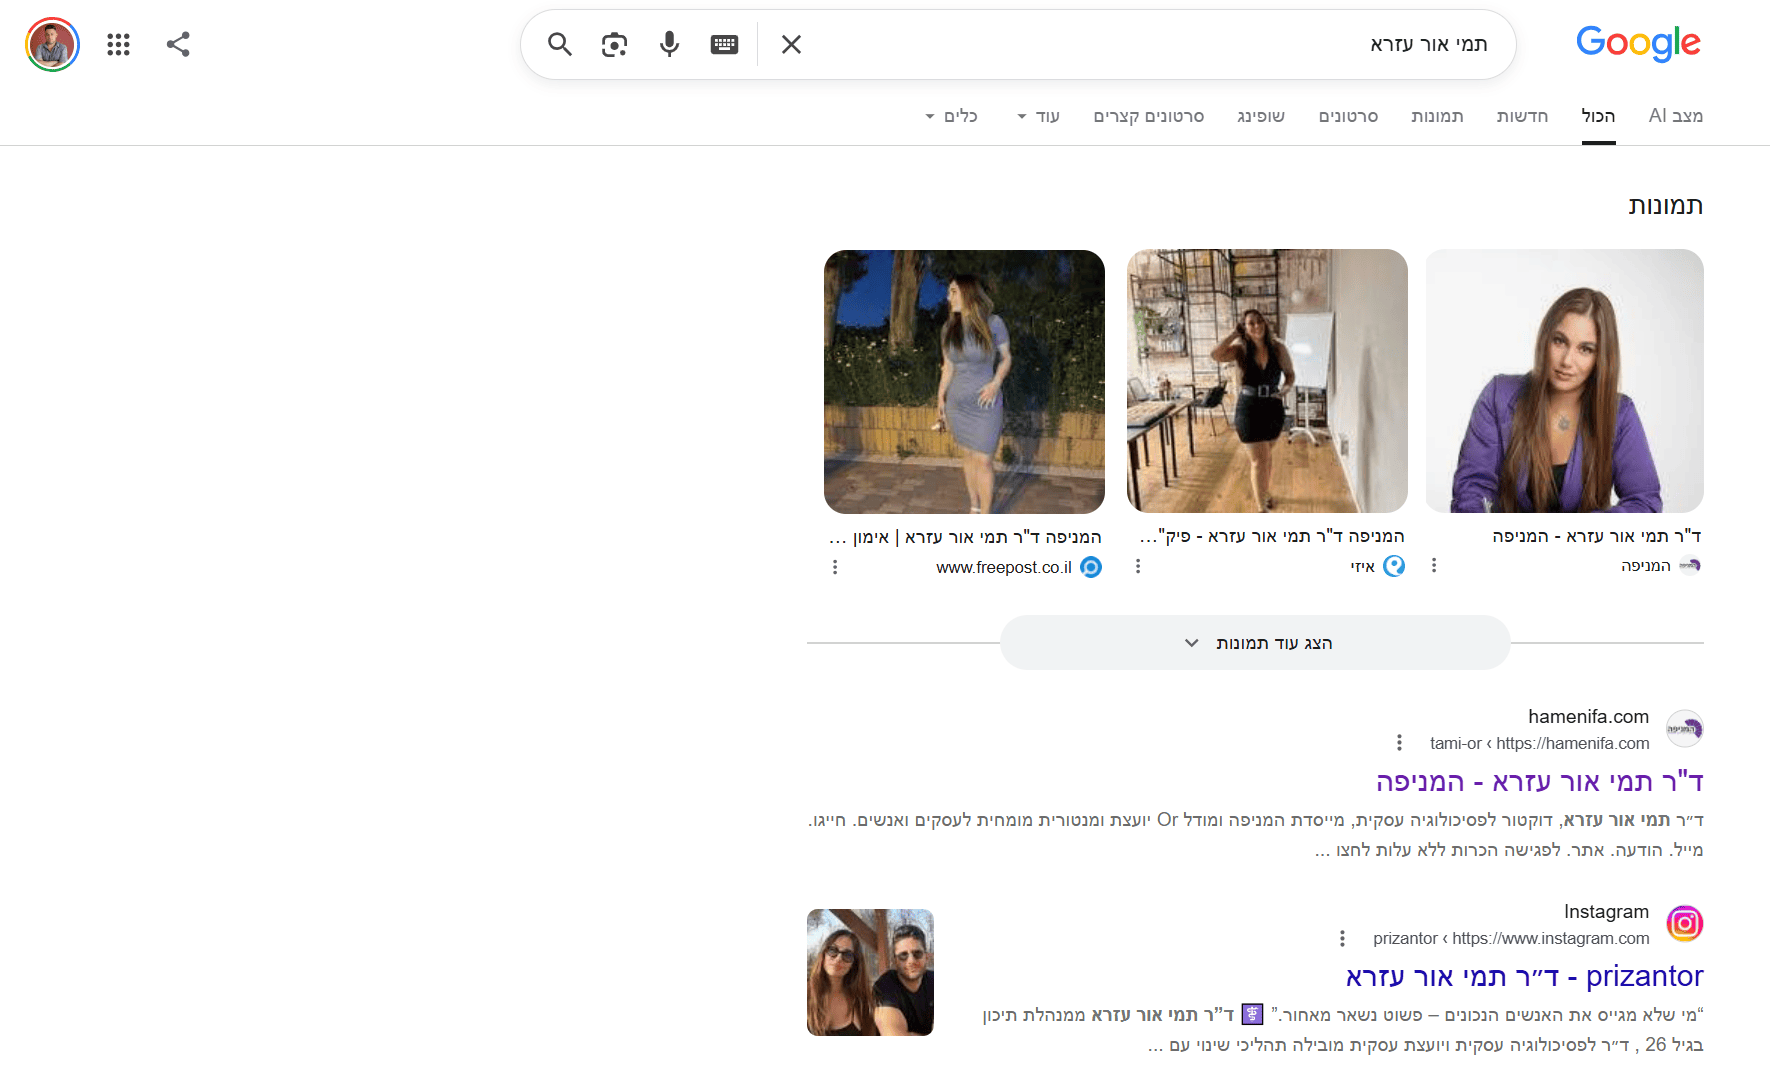This screenshot has height=1076, width=1770.
Task: Click the תמונות section heading
Action: (x=1665, y=205)
